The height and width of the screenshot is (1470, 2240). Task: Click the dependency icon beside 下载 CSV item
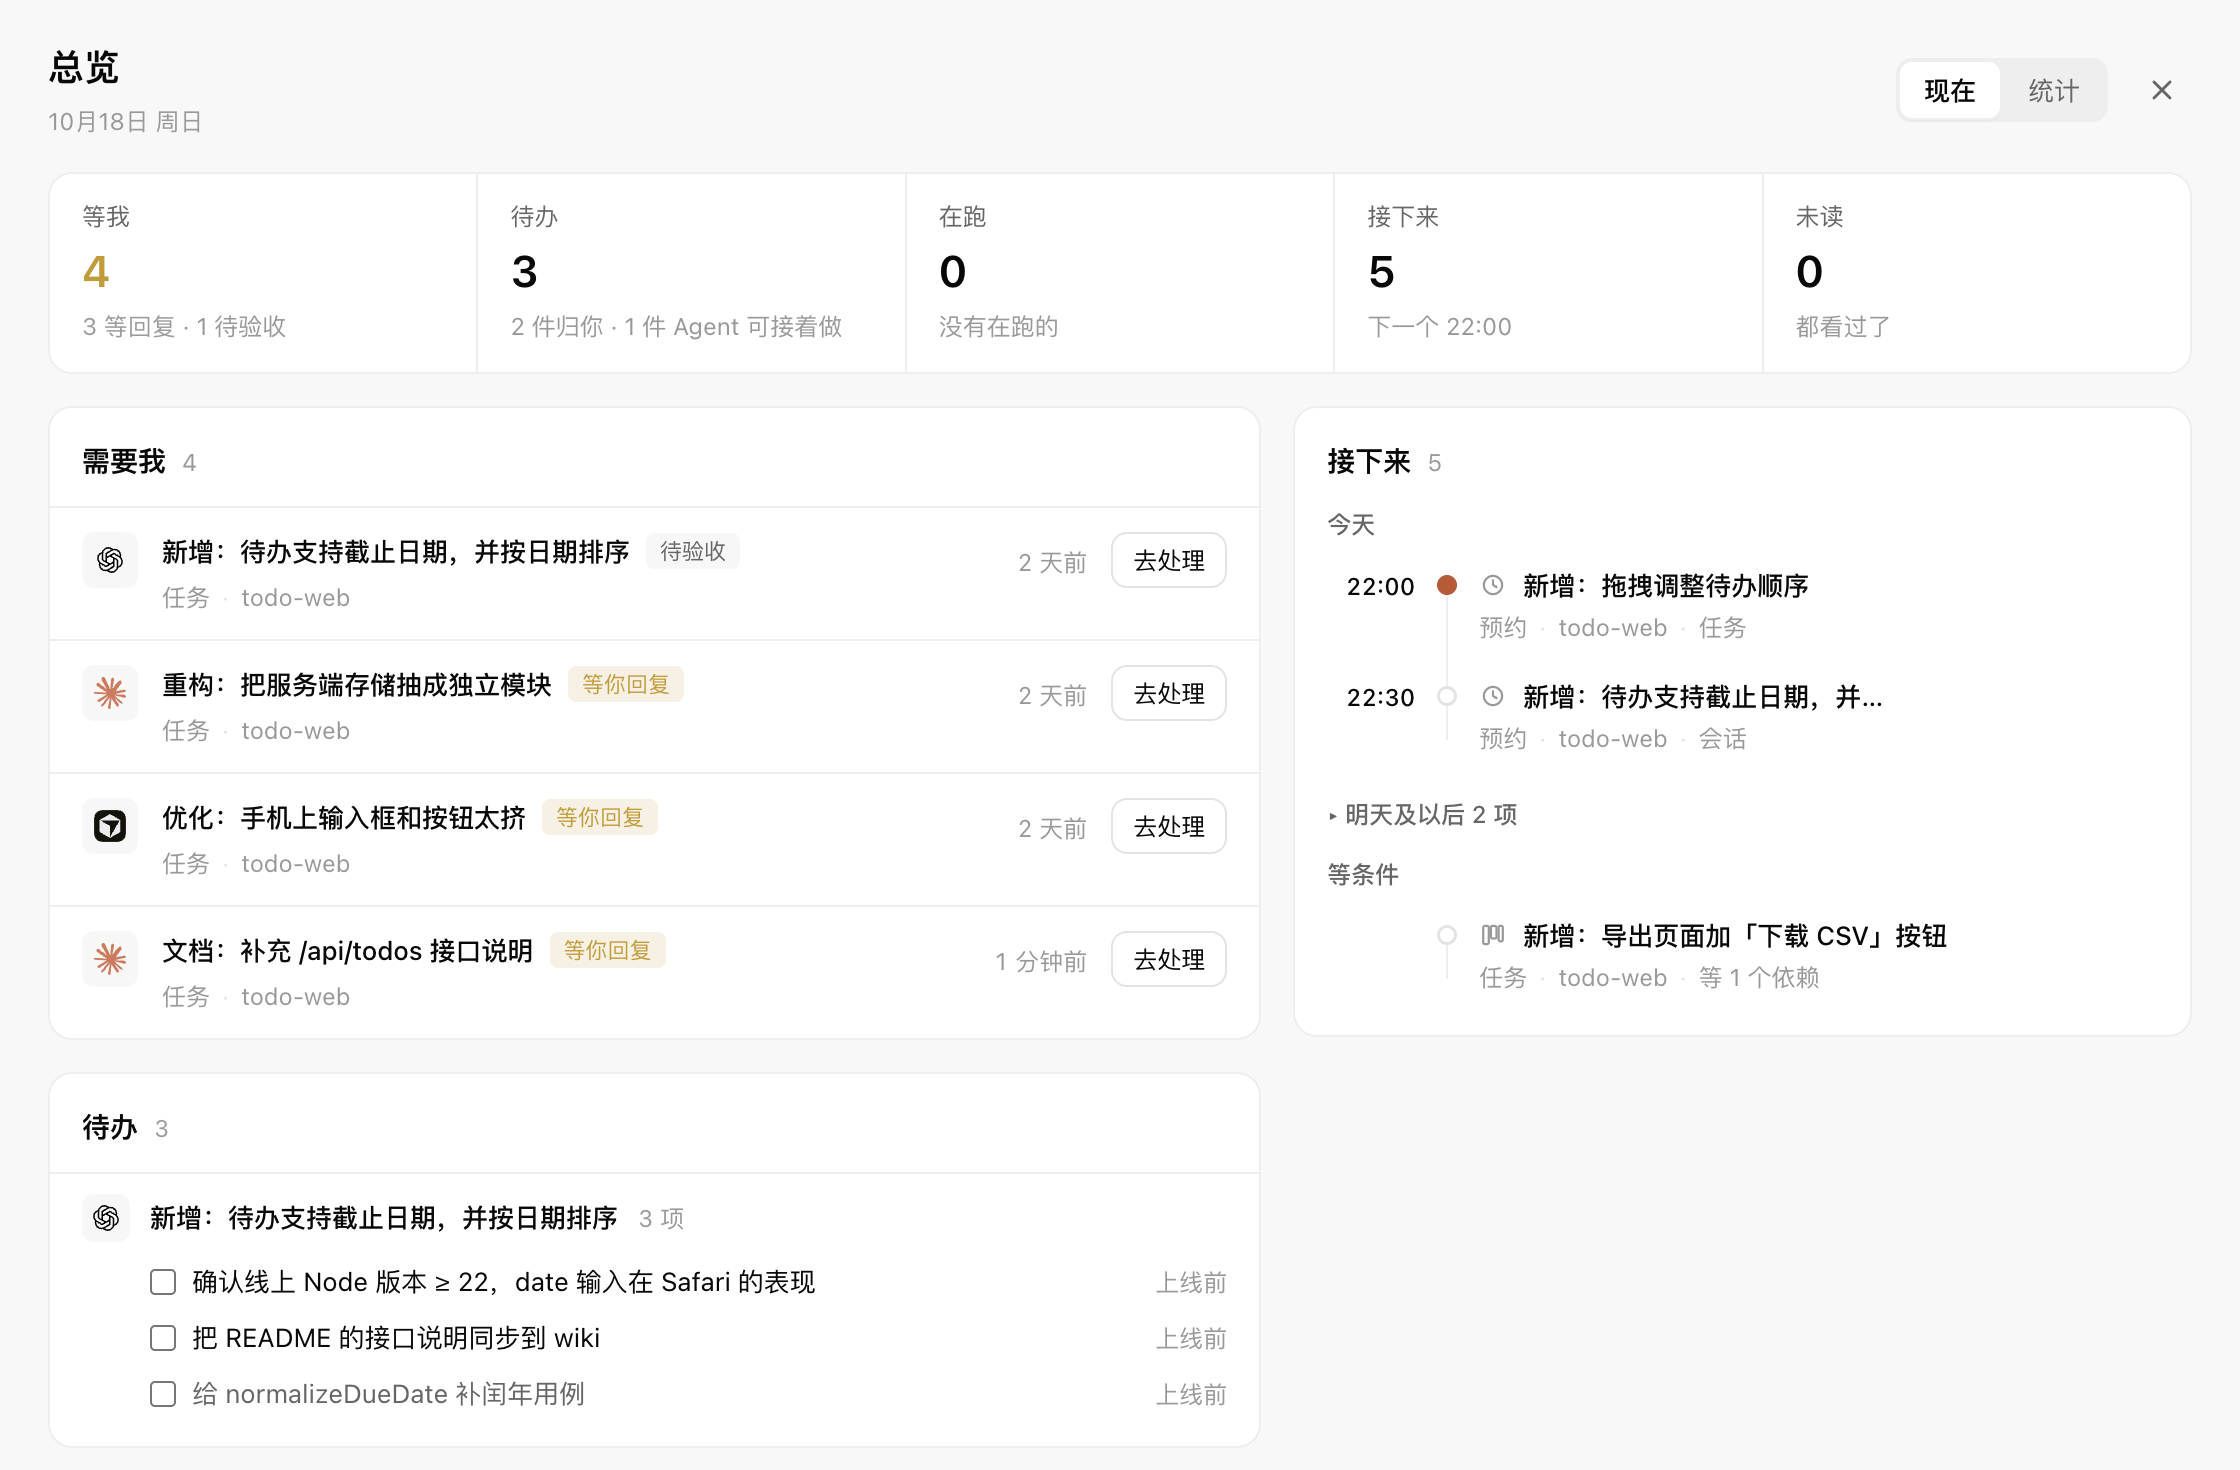click(x=1493, y=935)
